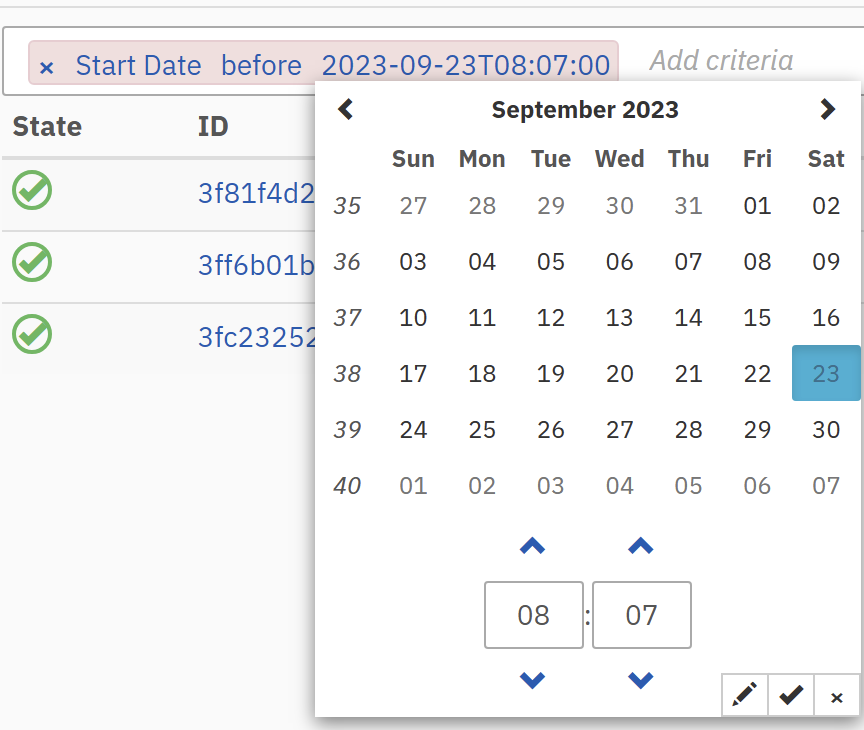Open the process link starting with 3ff6b01b
The width and height of the screenshot is (864, 730).
pyautogui.click(x=257, y=265)
